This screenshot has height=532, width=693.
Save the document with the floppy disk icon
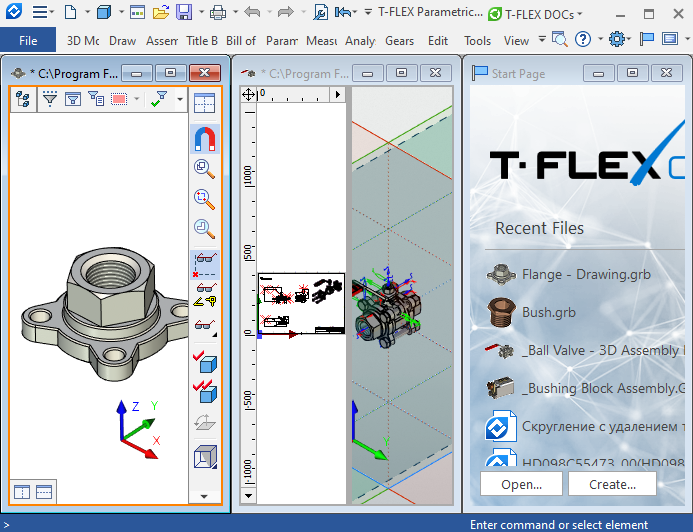click(x=184, y=12)
